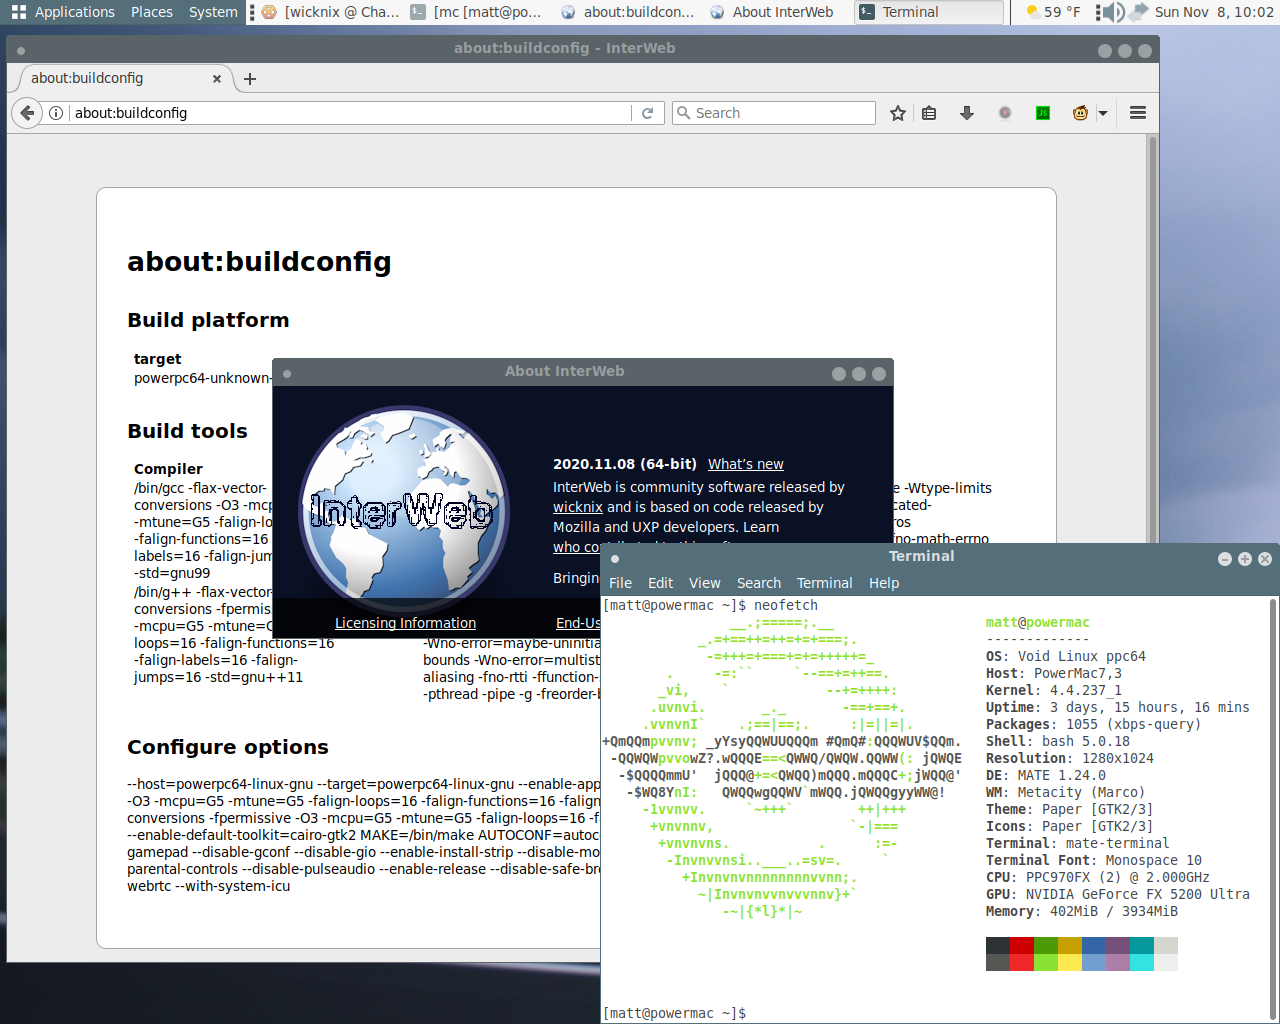Switch to the wicknix @ Cha... taskbar window
The image size is (1280, 1024).
(330, 12)
